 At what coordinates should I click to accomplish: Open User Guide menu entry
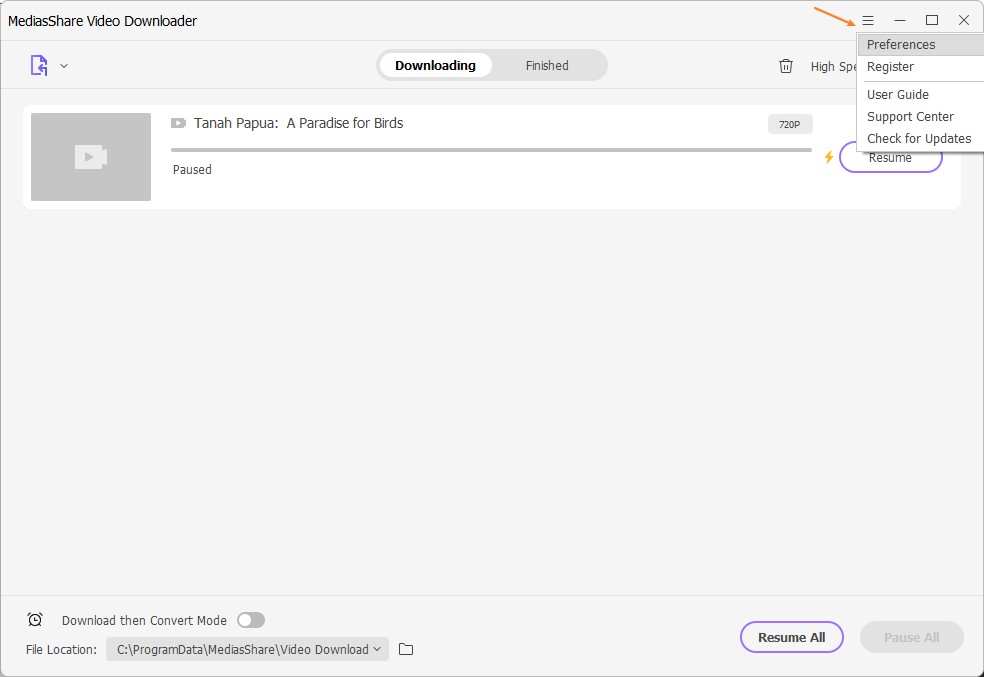897,95
